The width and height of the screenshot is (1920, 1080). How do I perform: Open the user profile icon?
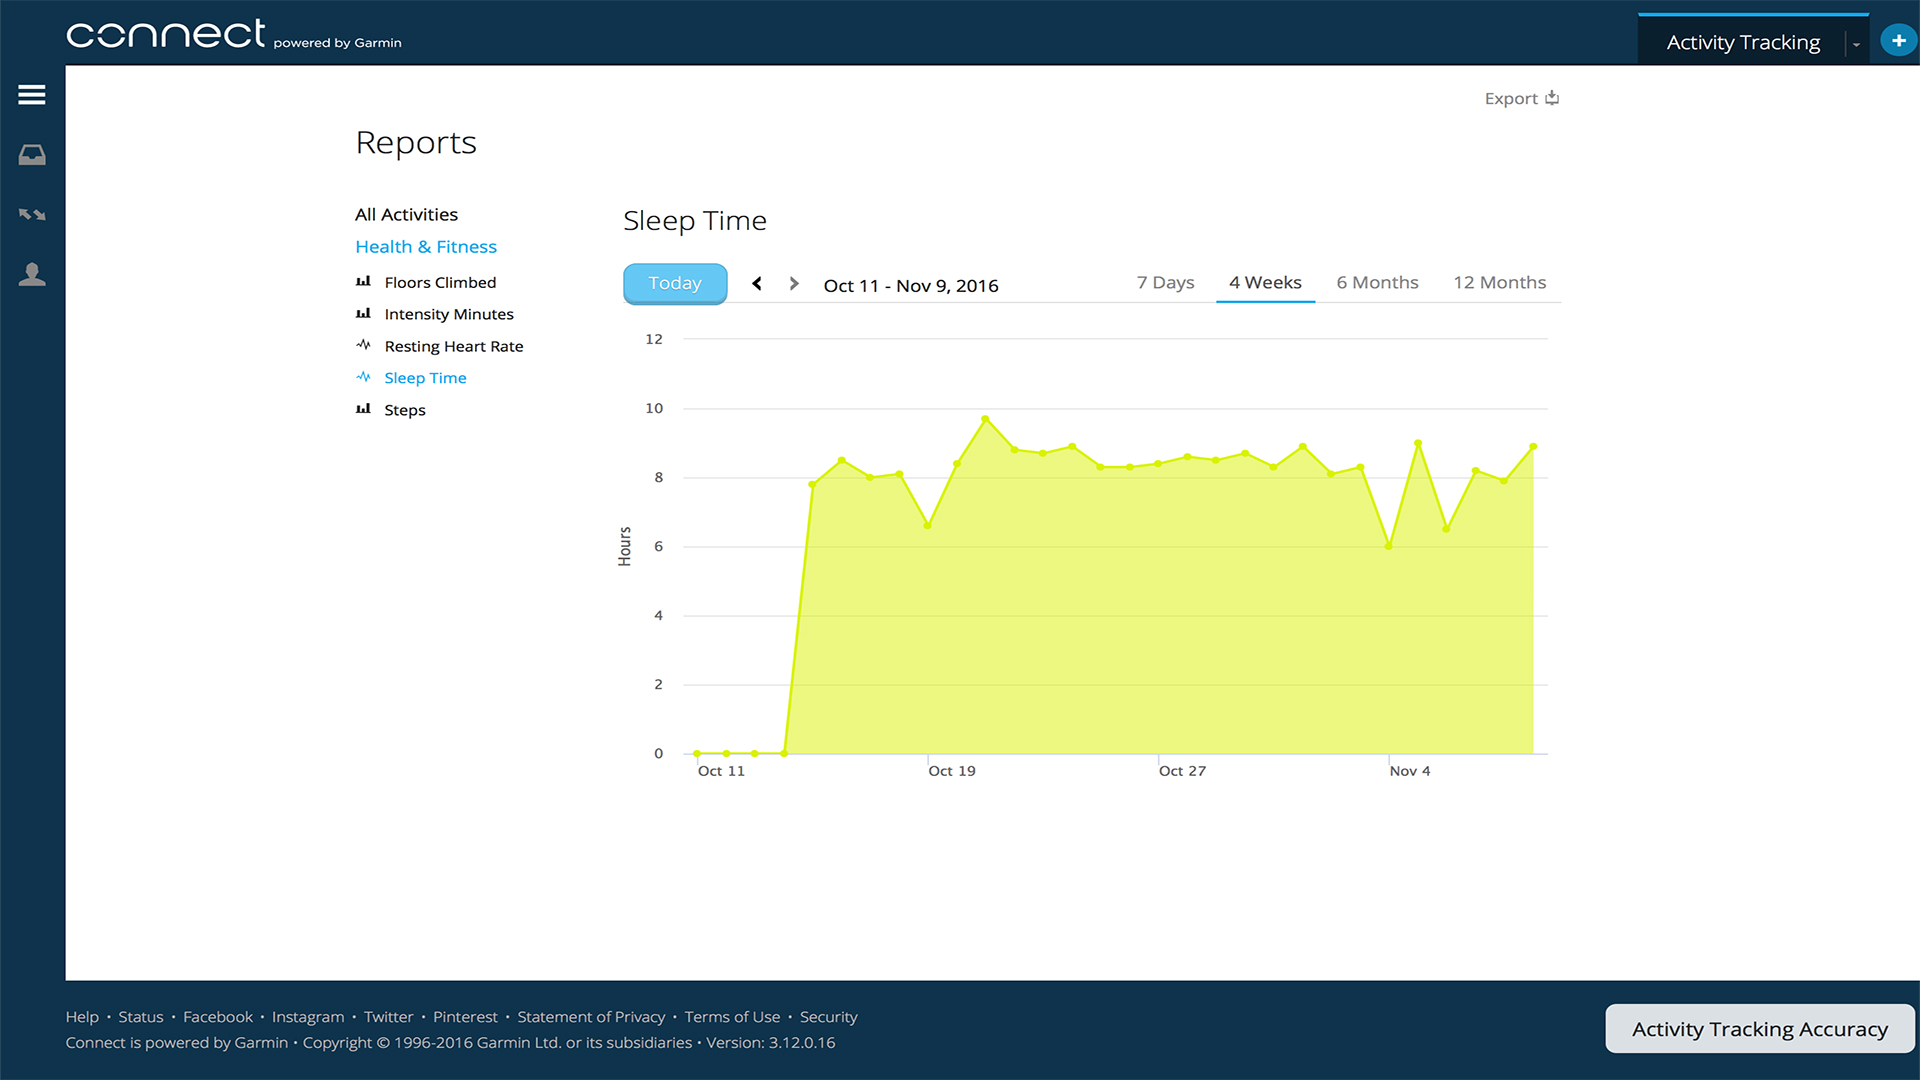32,275
